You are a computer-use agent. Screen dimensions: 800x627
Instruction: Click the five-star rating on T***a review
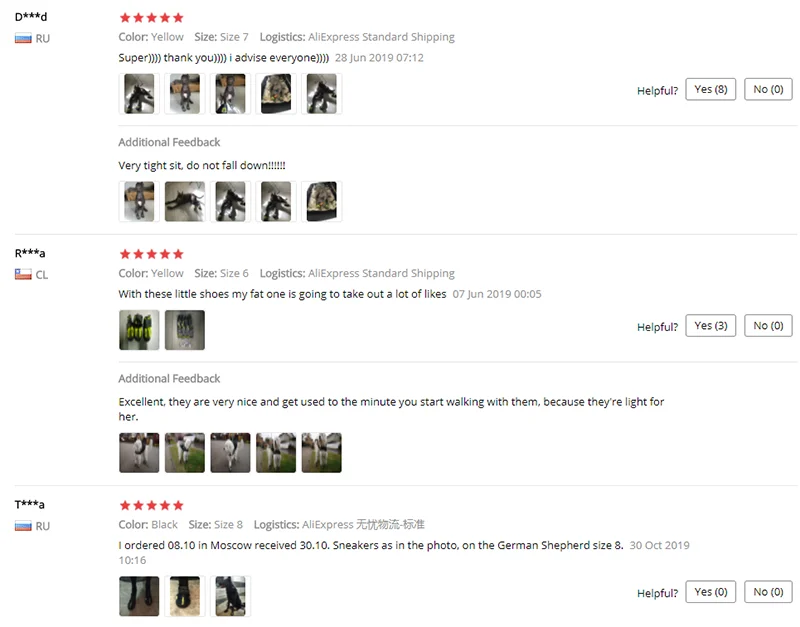coord(151,506)
